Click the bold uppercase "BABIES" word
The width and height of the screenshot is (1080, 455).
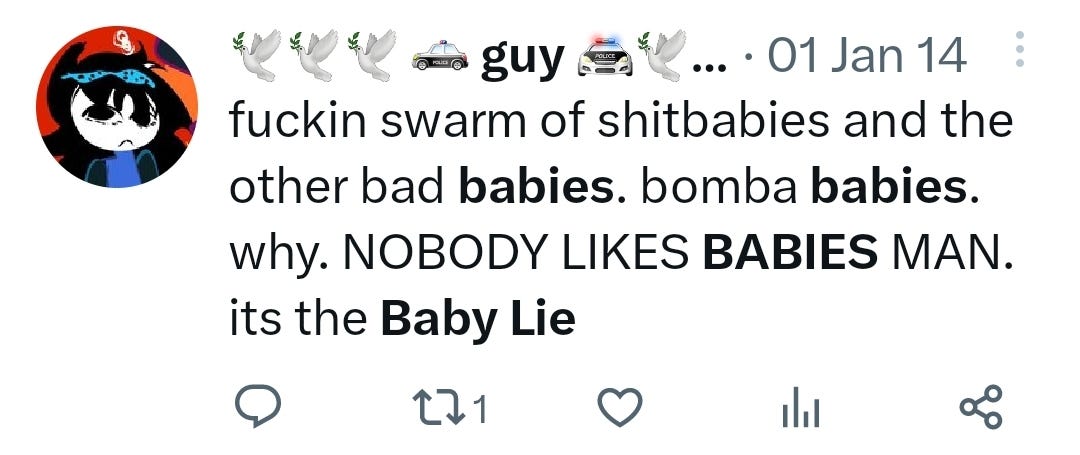(790, 253)
